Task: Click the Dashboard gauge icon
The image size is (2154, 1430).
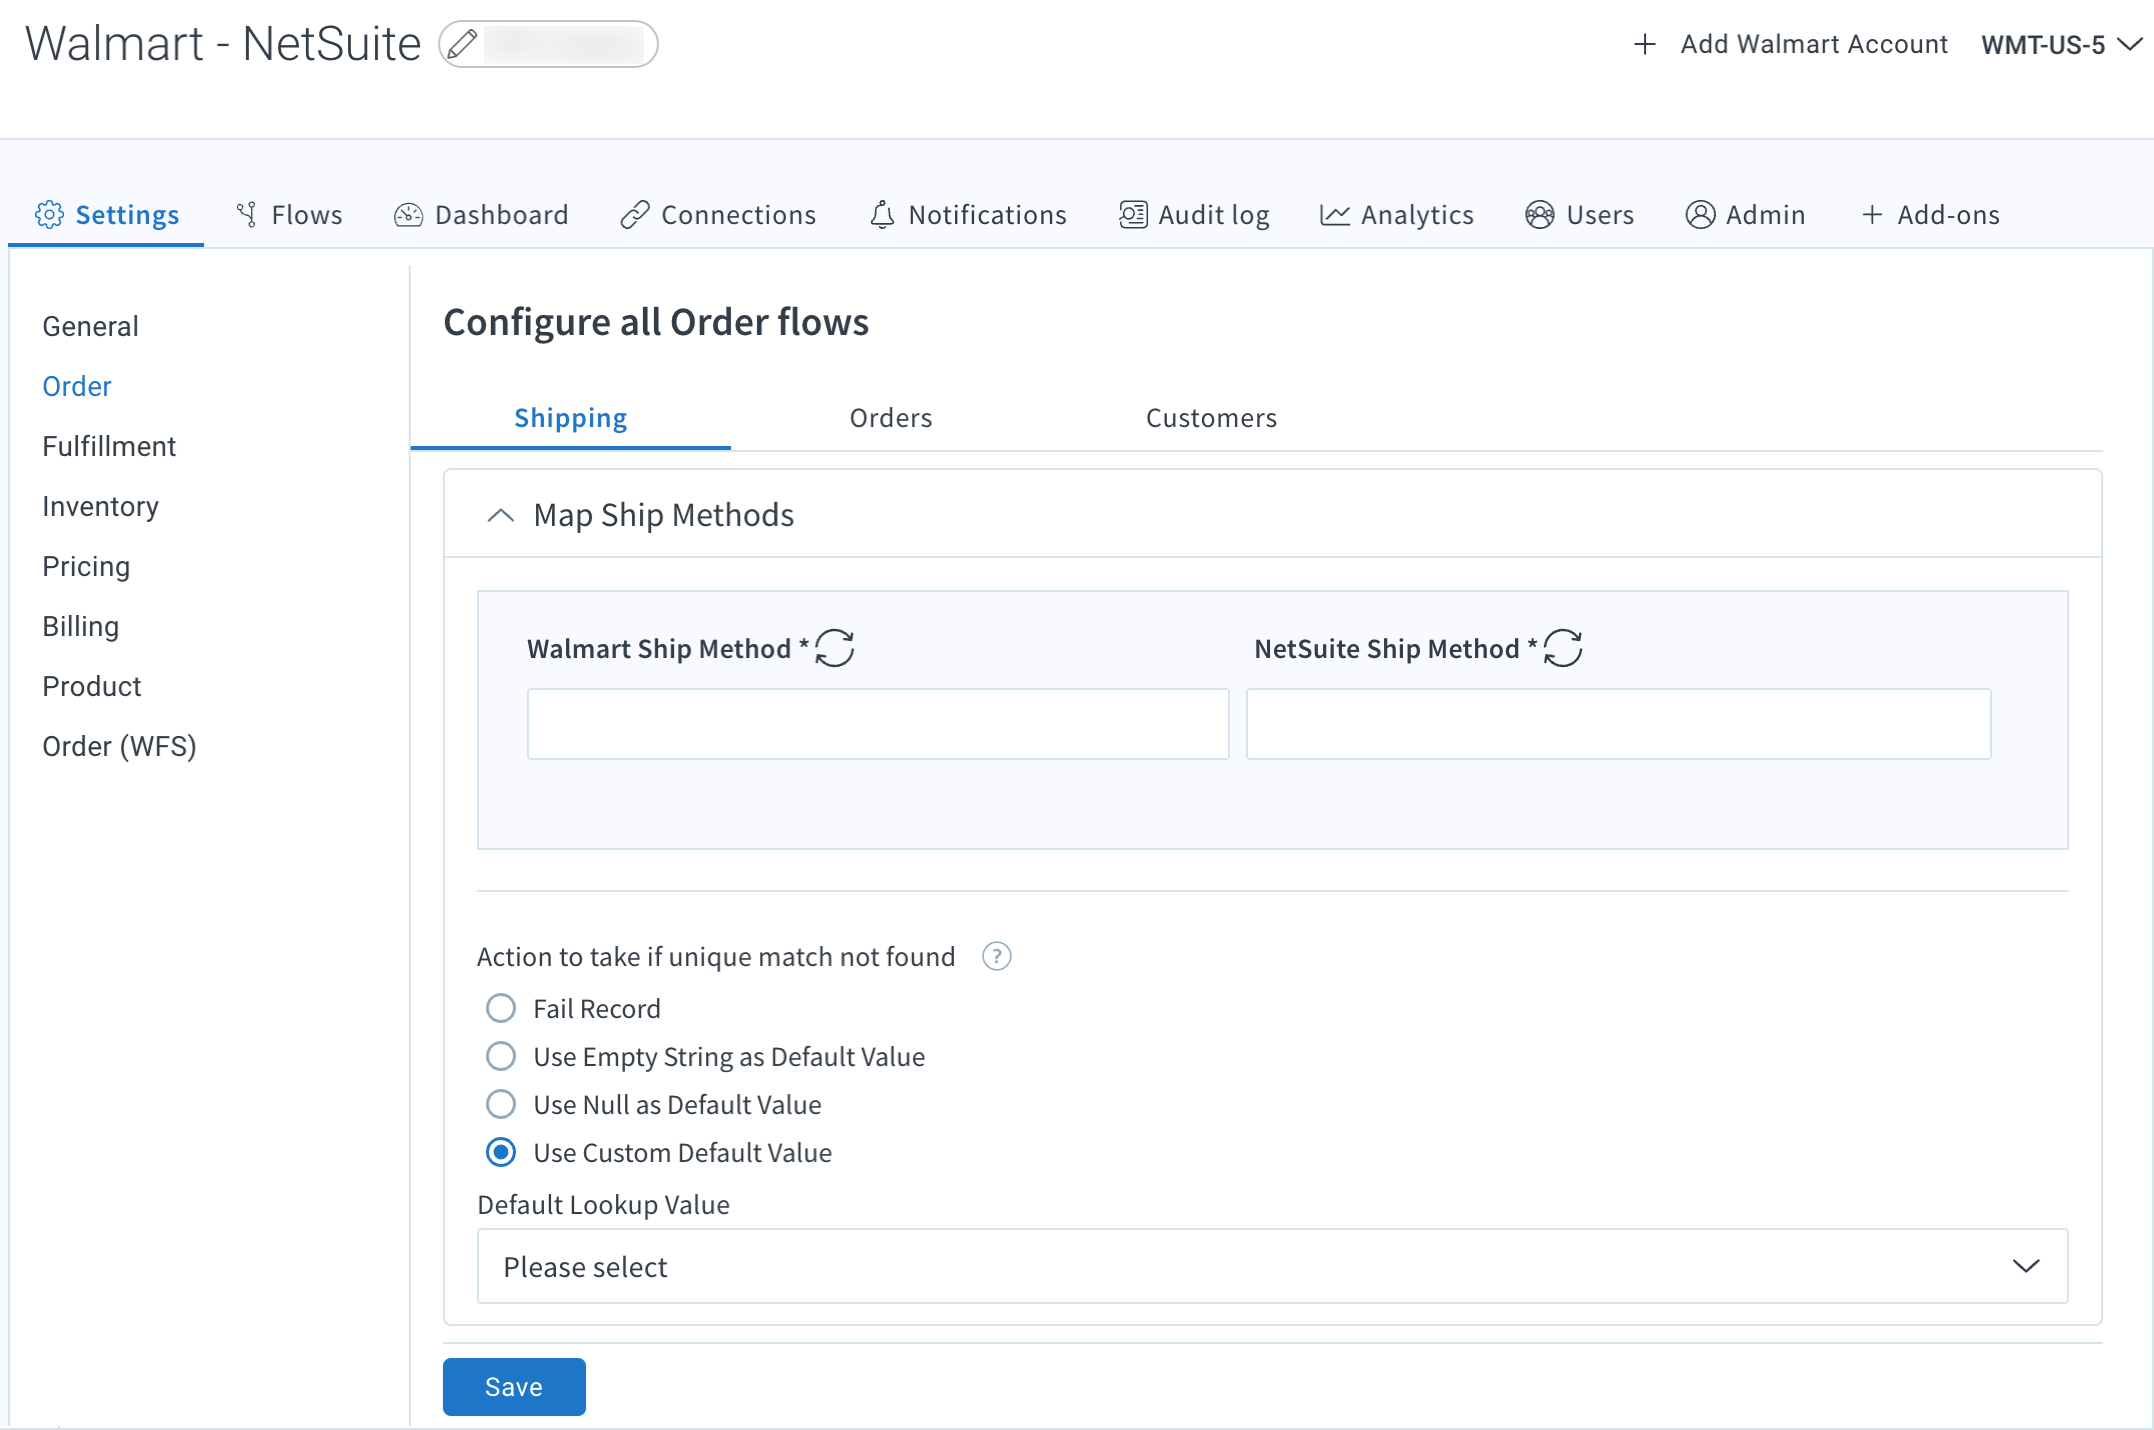Action: click(x=408, y=215)
